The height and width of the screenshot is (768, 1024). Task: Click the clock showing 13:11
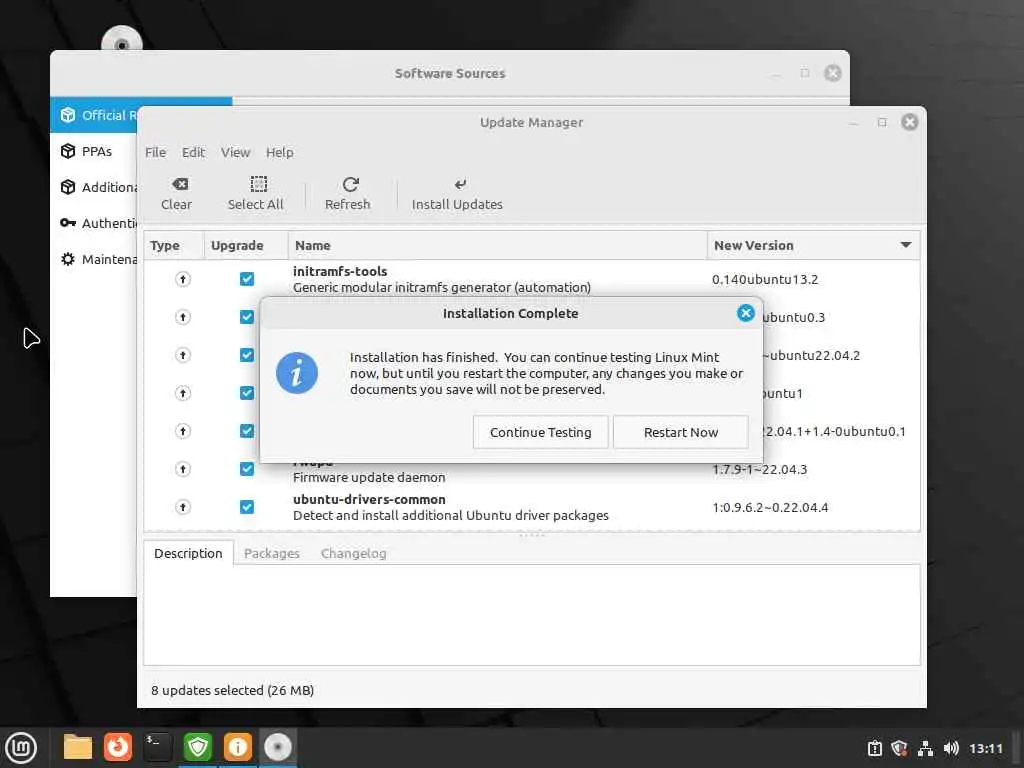click(985, 748)
